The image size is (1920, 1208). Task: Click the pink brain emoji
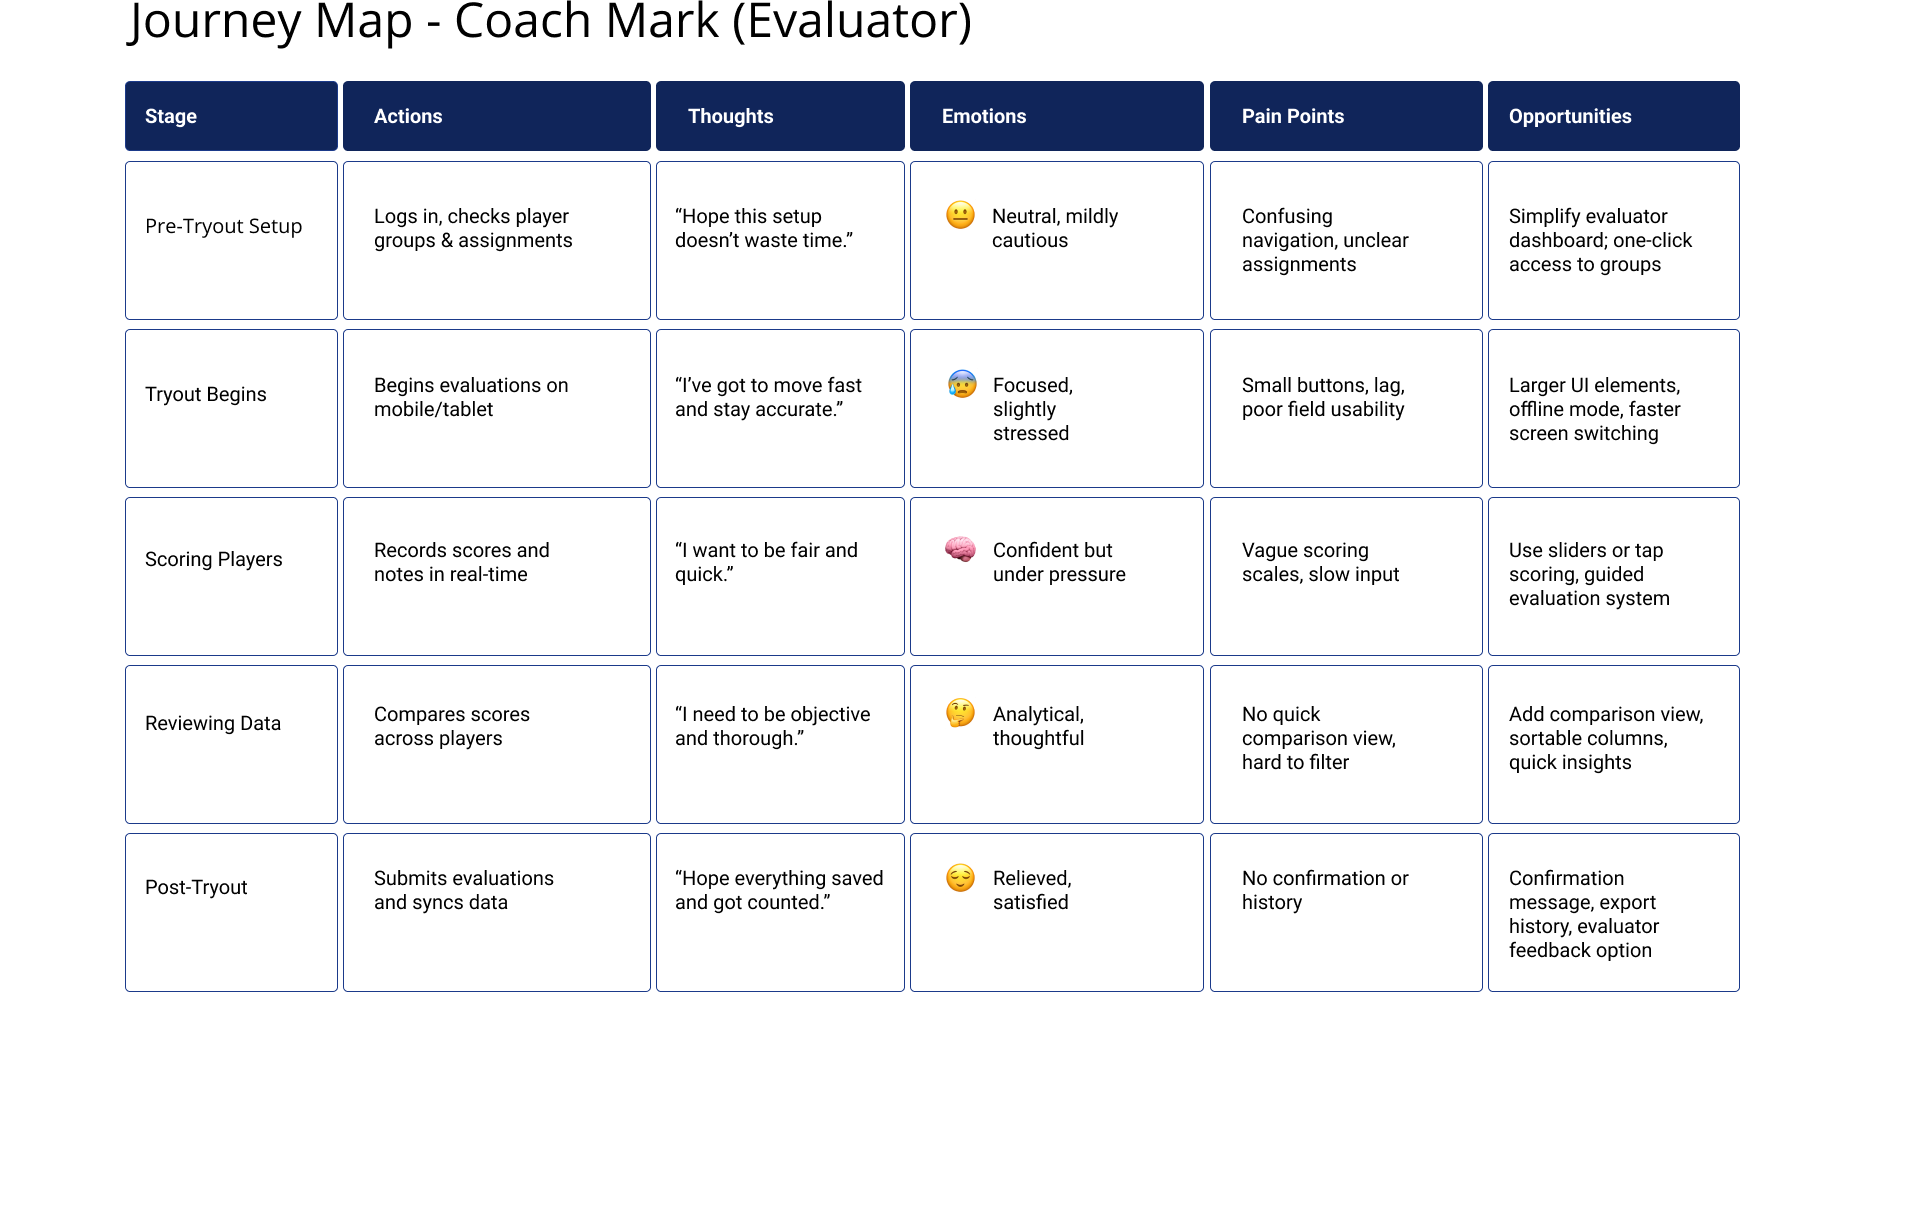pyautogui.click(x=960, y=549)
